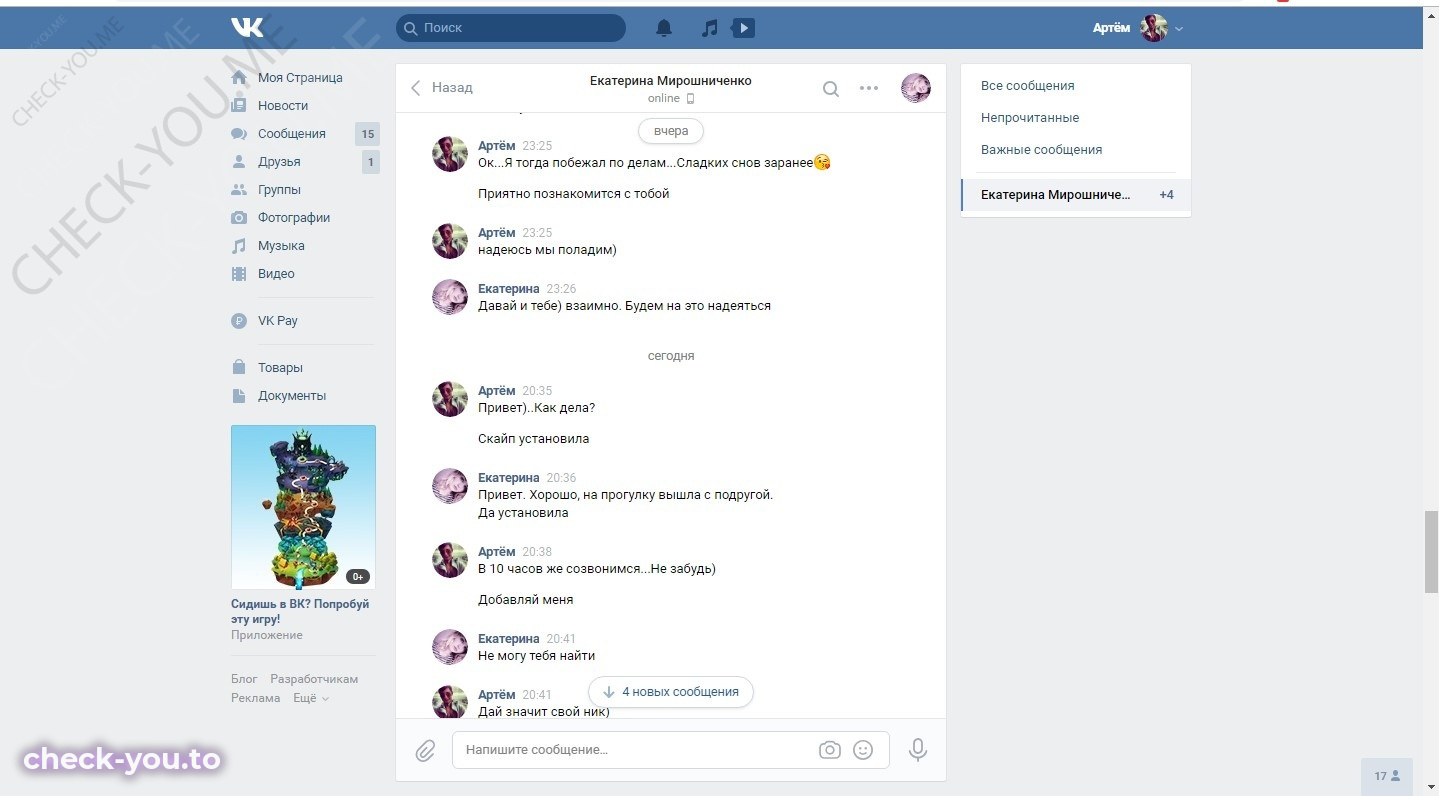Image resolution: width=1439 pixels, height=796 pixels.
Task: Open the three-dots conversation actions menu
Action: pos(869,88)
